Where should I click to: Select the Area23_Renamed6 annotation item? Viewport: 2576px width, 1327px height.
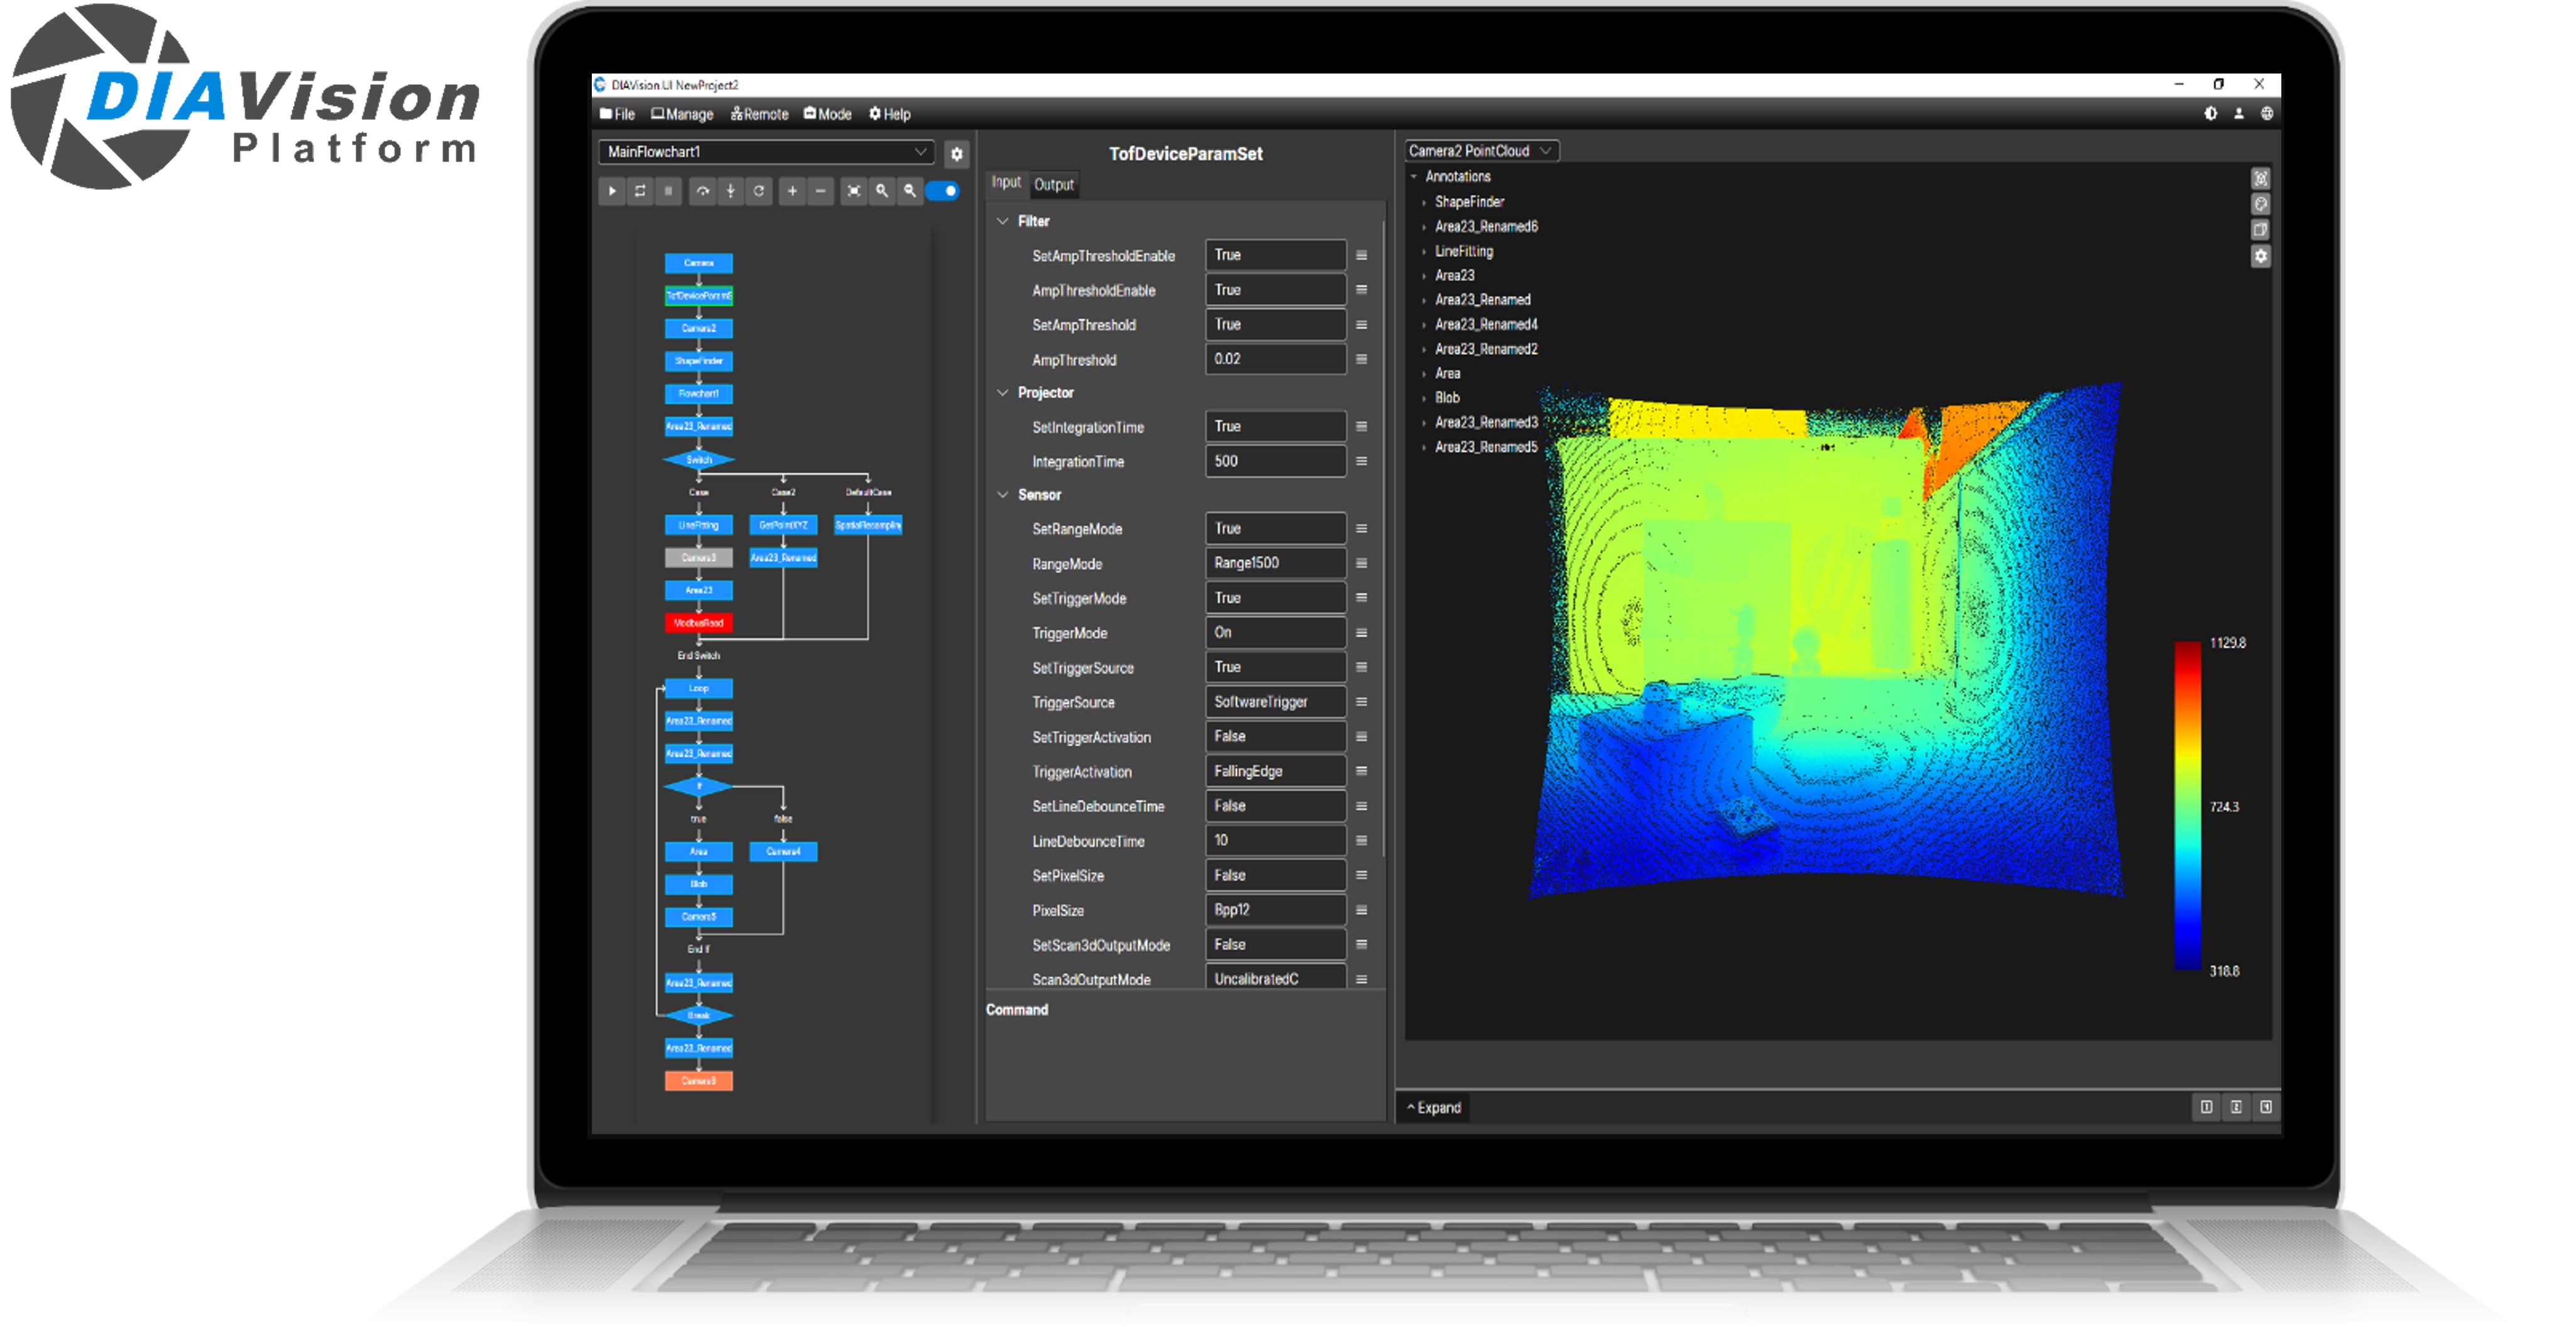pos(1485,227)
